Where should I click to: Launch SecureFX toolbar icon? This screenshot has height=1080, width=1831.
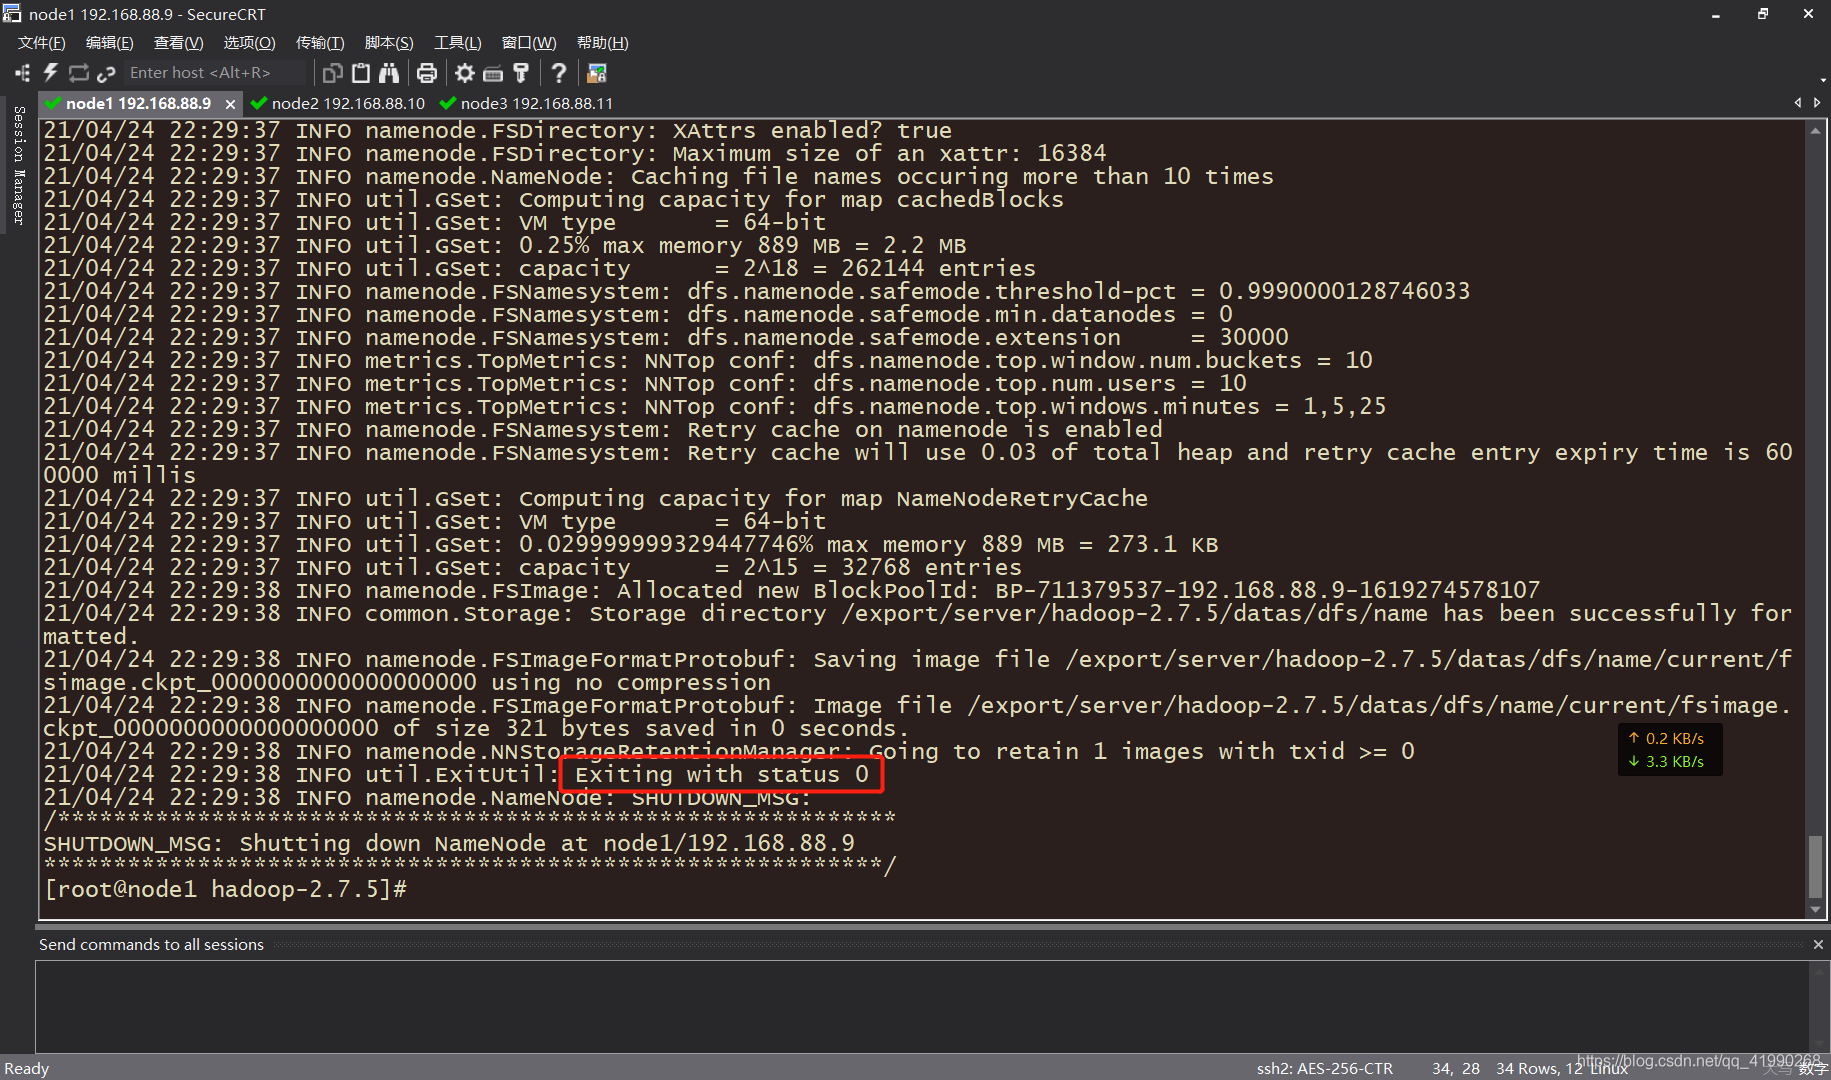[597, 73]
